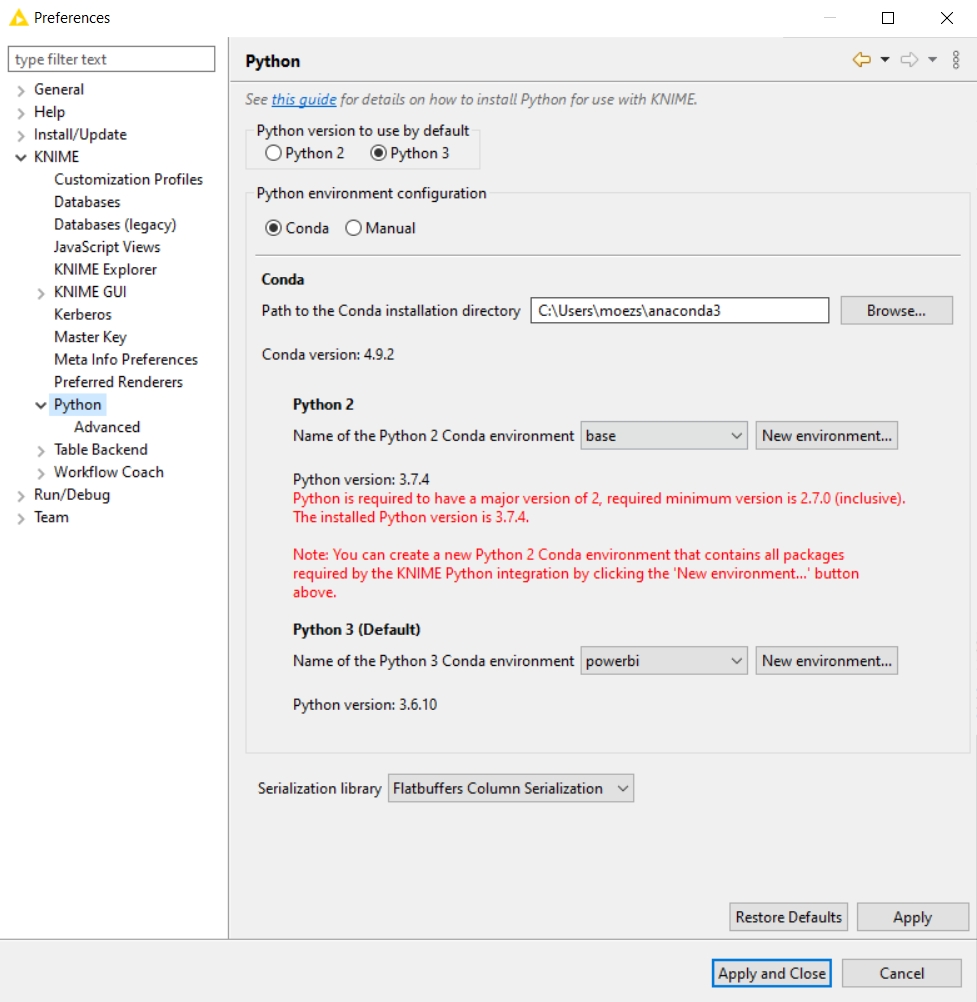The image size is (977, 1002).
Task: Open the back arrow history dropdown
Action: (885, 60)
